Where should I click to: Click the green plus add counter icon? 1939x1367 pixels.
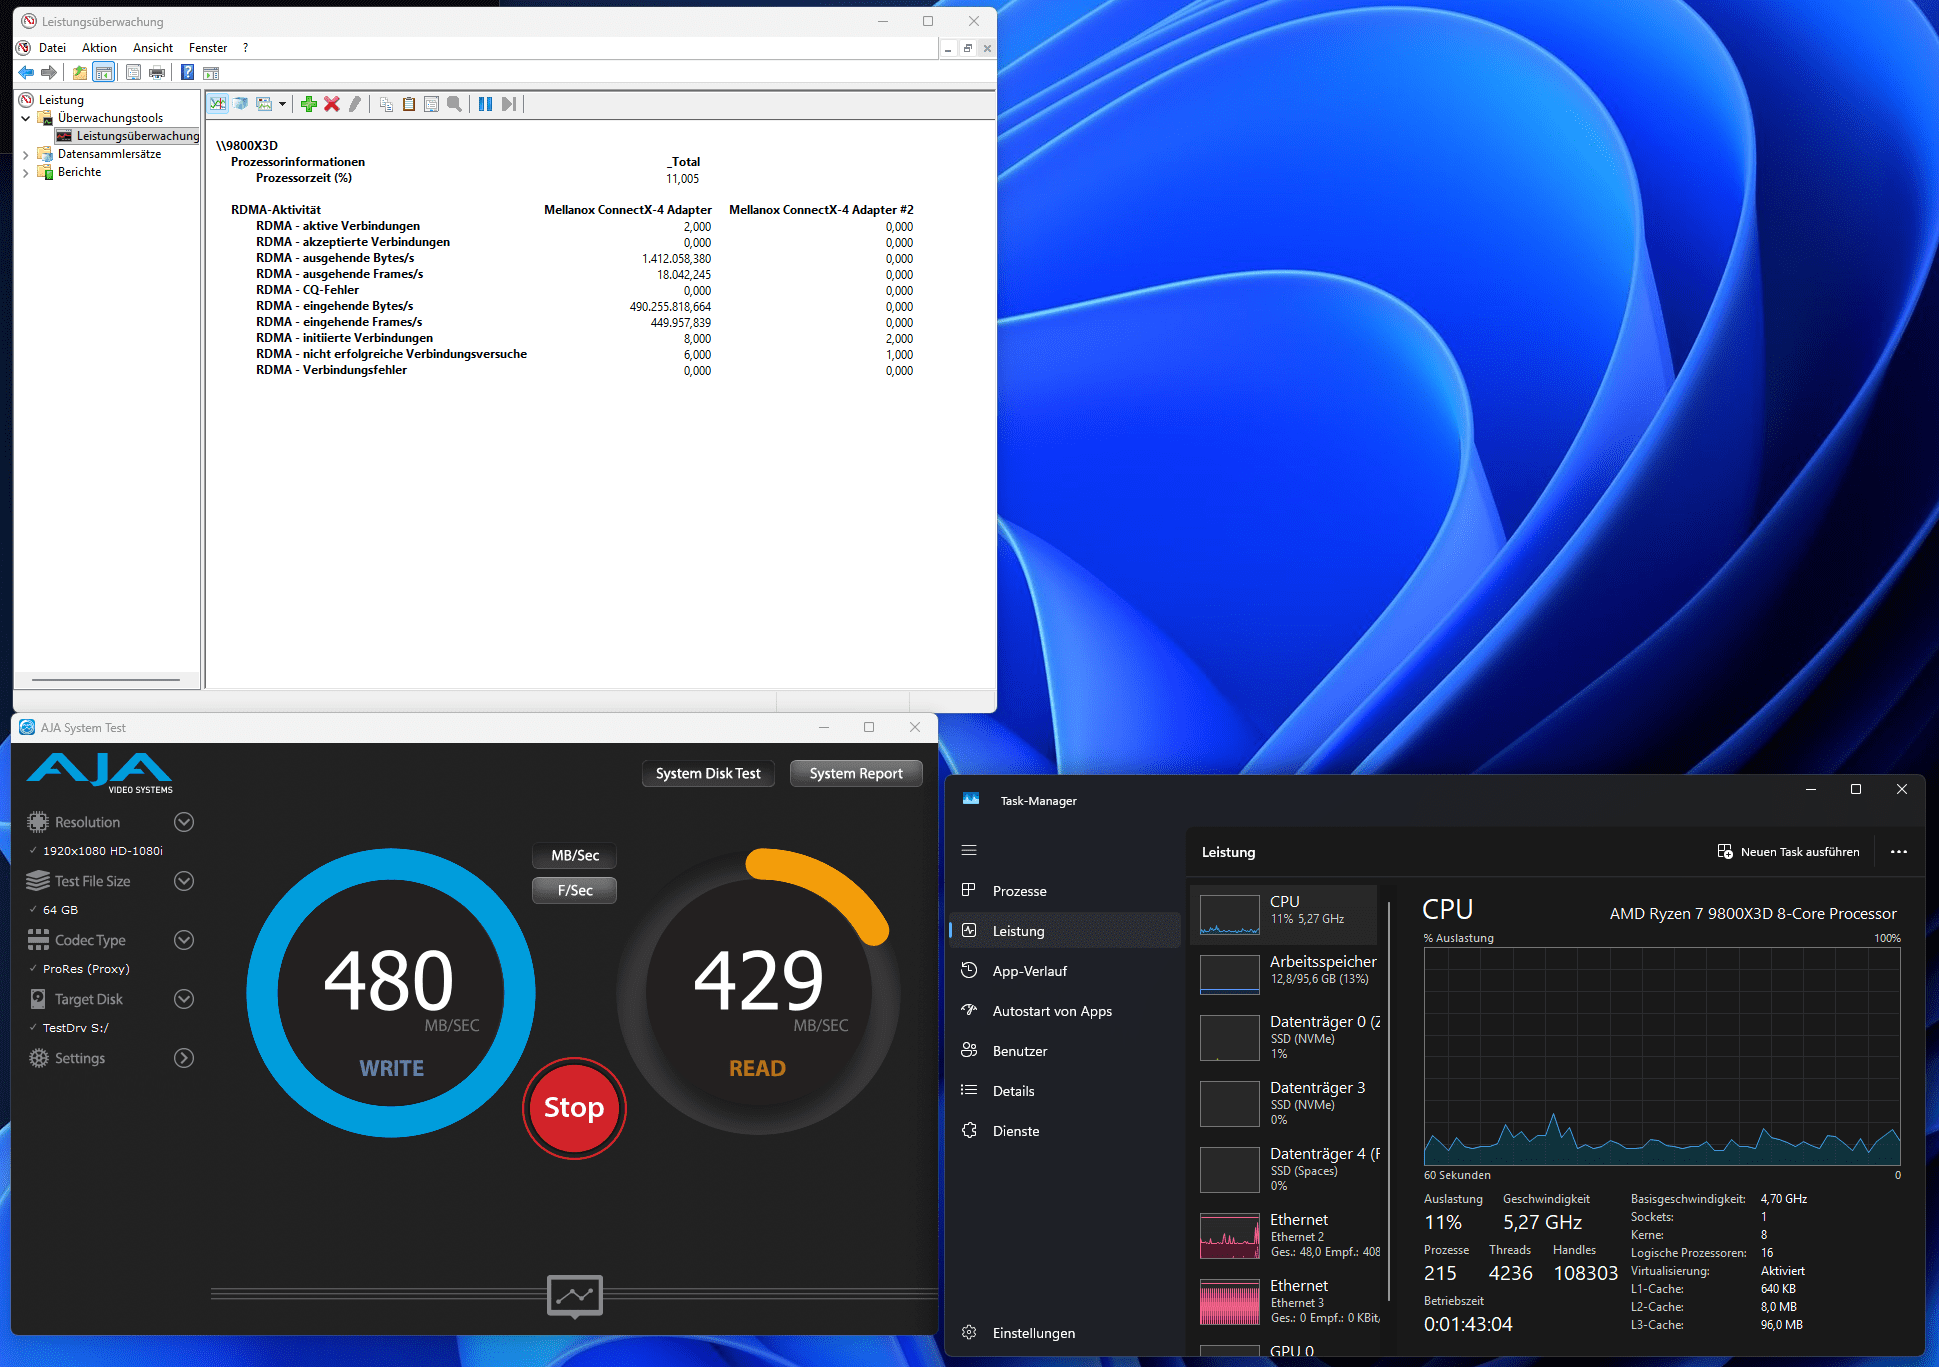pyautogui.click(x=309, y=104)
